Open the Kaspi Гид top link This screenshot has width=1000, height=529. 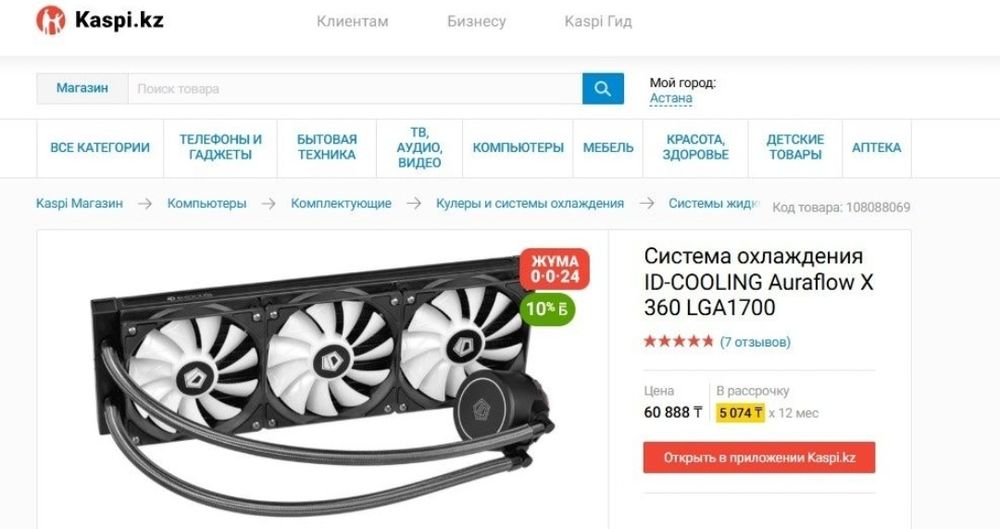(598, 21)
